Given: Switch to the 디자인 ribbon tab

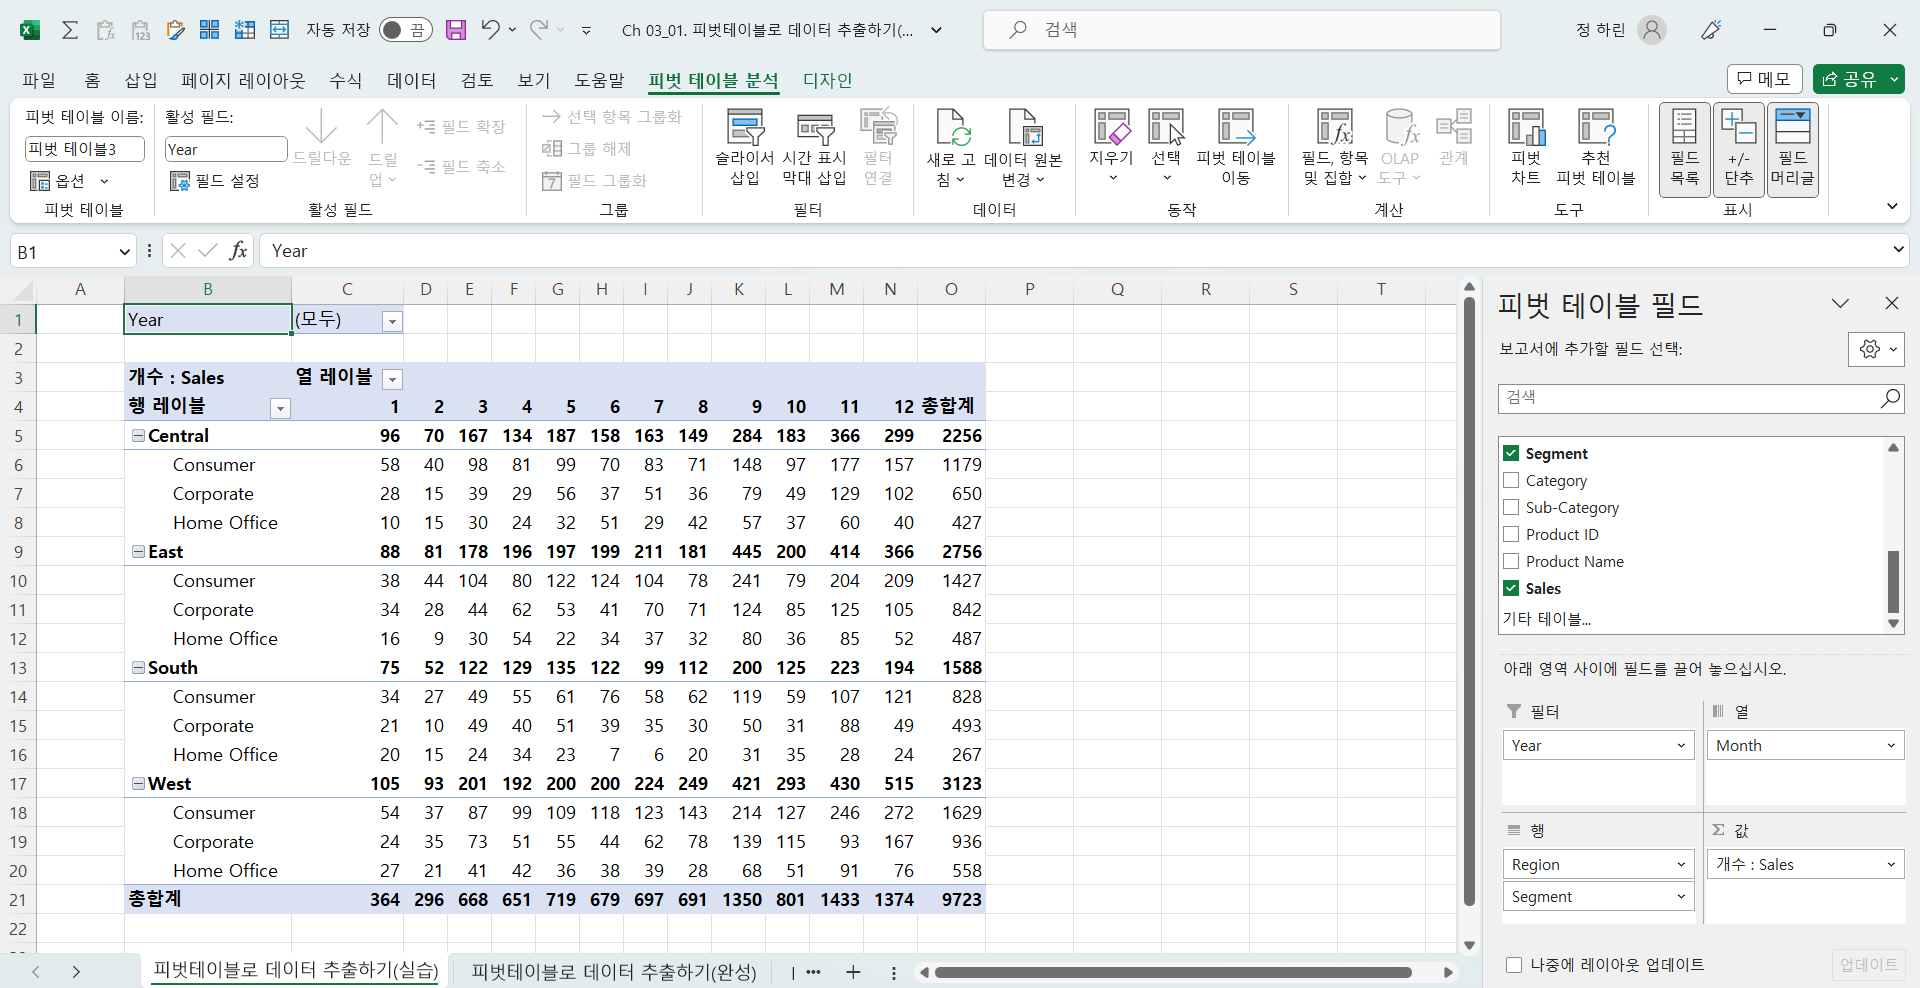Looking at the screenshot, I should point(828,80).
